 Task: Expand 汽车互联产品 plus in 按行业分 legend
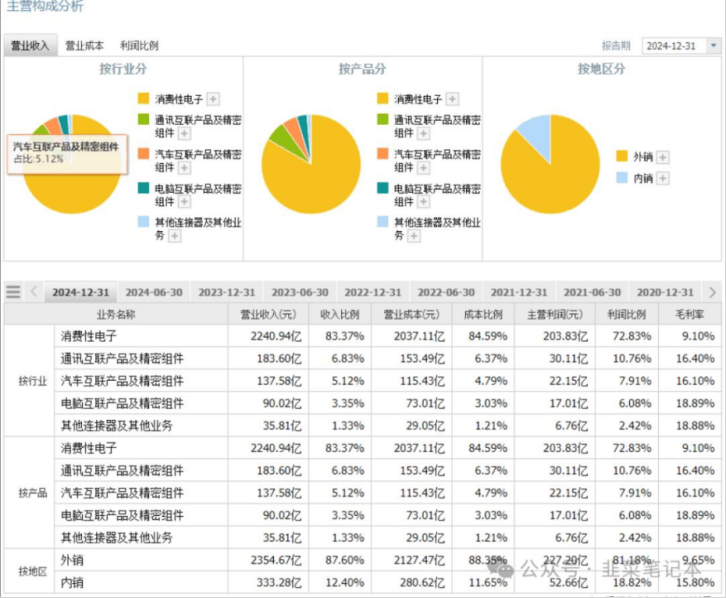pos(184,168)
